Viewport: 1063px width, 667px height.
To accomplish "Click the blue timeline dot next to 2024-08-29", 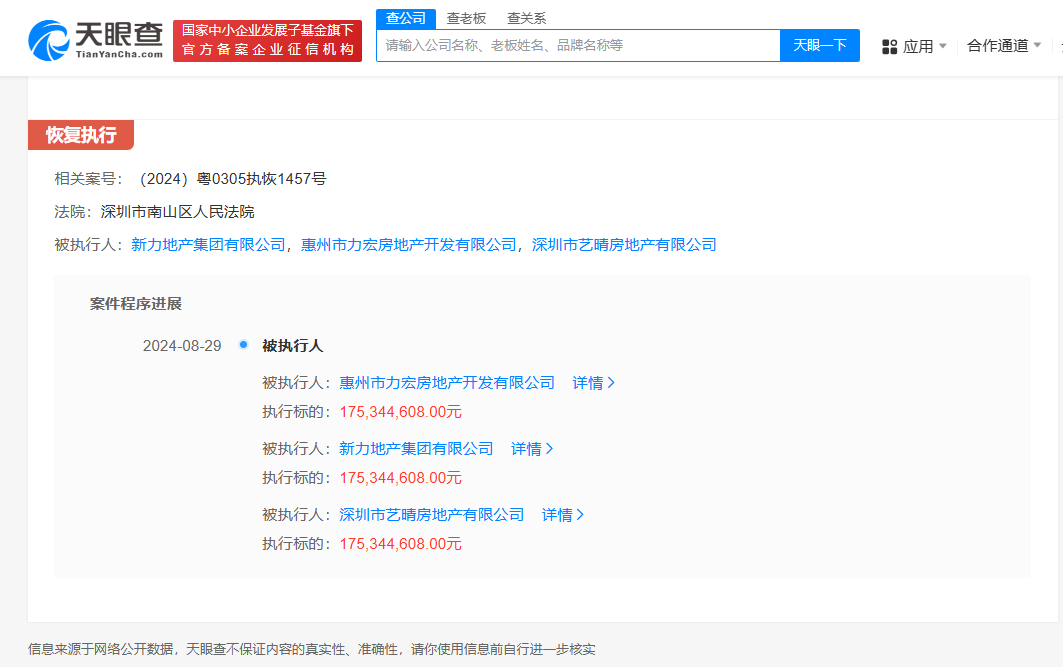I will (x=243, y=345).
